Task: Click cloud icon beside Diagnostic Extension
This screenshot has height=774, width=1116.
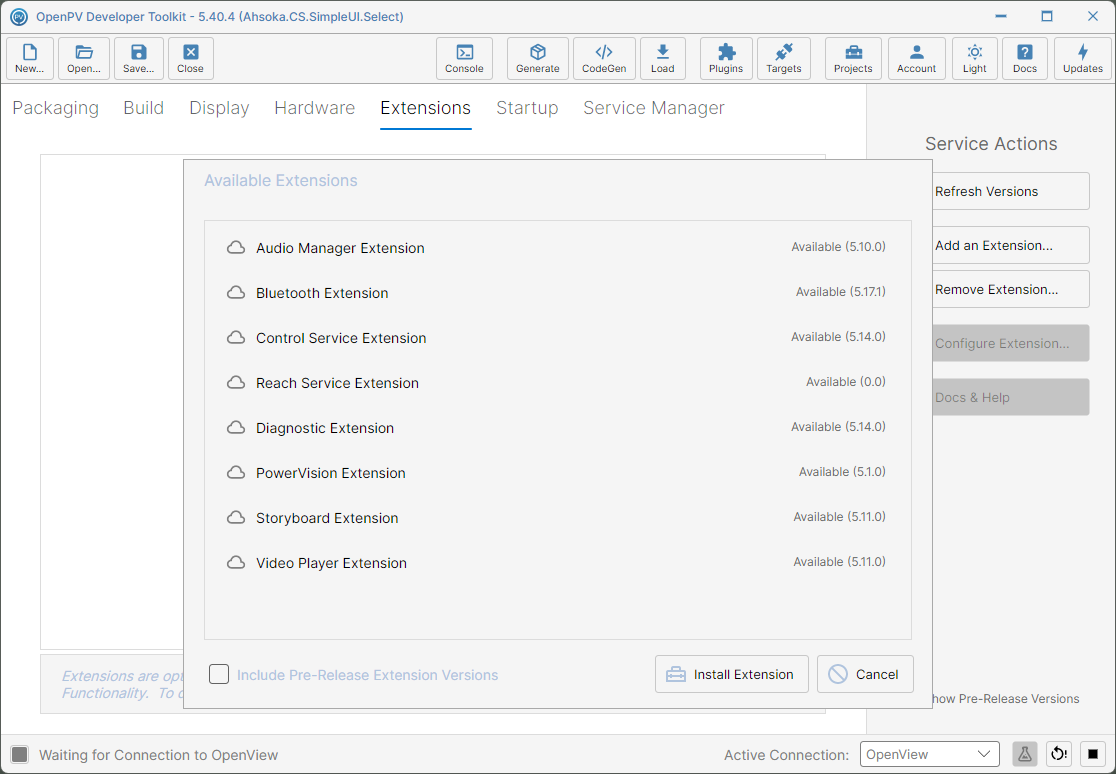Action: [236, 427]
